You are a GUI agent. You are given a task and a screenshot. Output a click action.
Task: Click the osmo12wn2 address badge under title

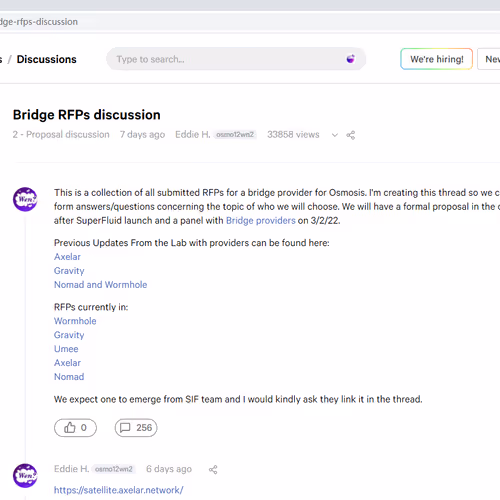tap(235, 135)
